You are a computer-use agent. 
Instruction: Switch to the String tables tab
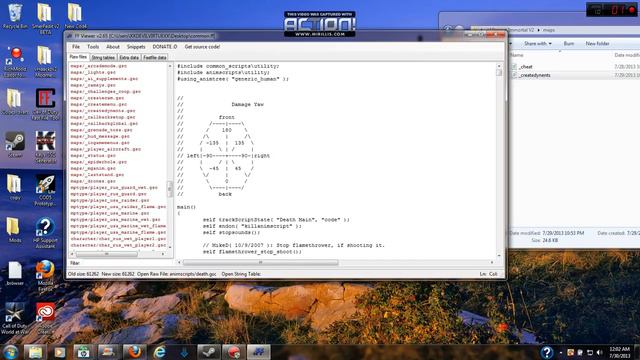[x=103, y=58]
